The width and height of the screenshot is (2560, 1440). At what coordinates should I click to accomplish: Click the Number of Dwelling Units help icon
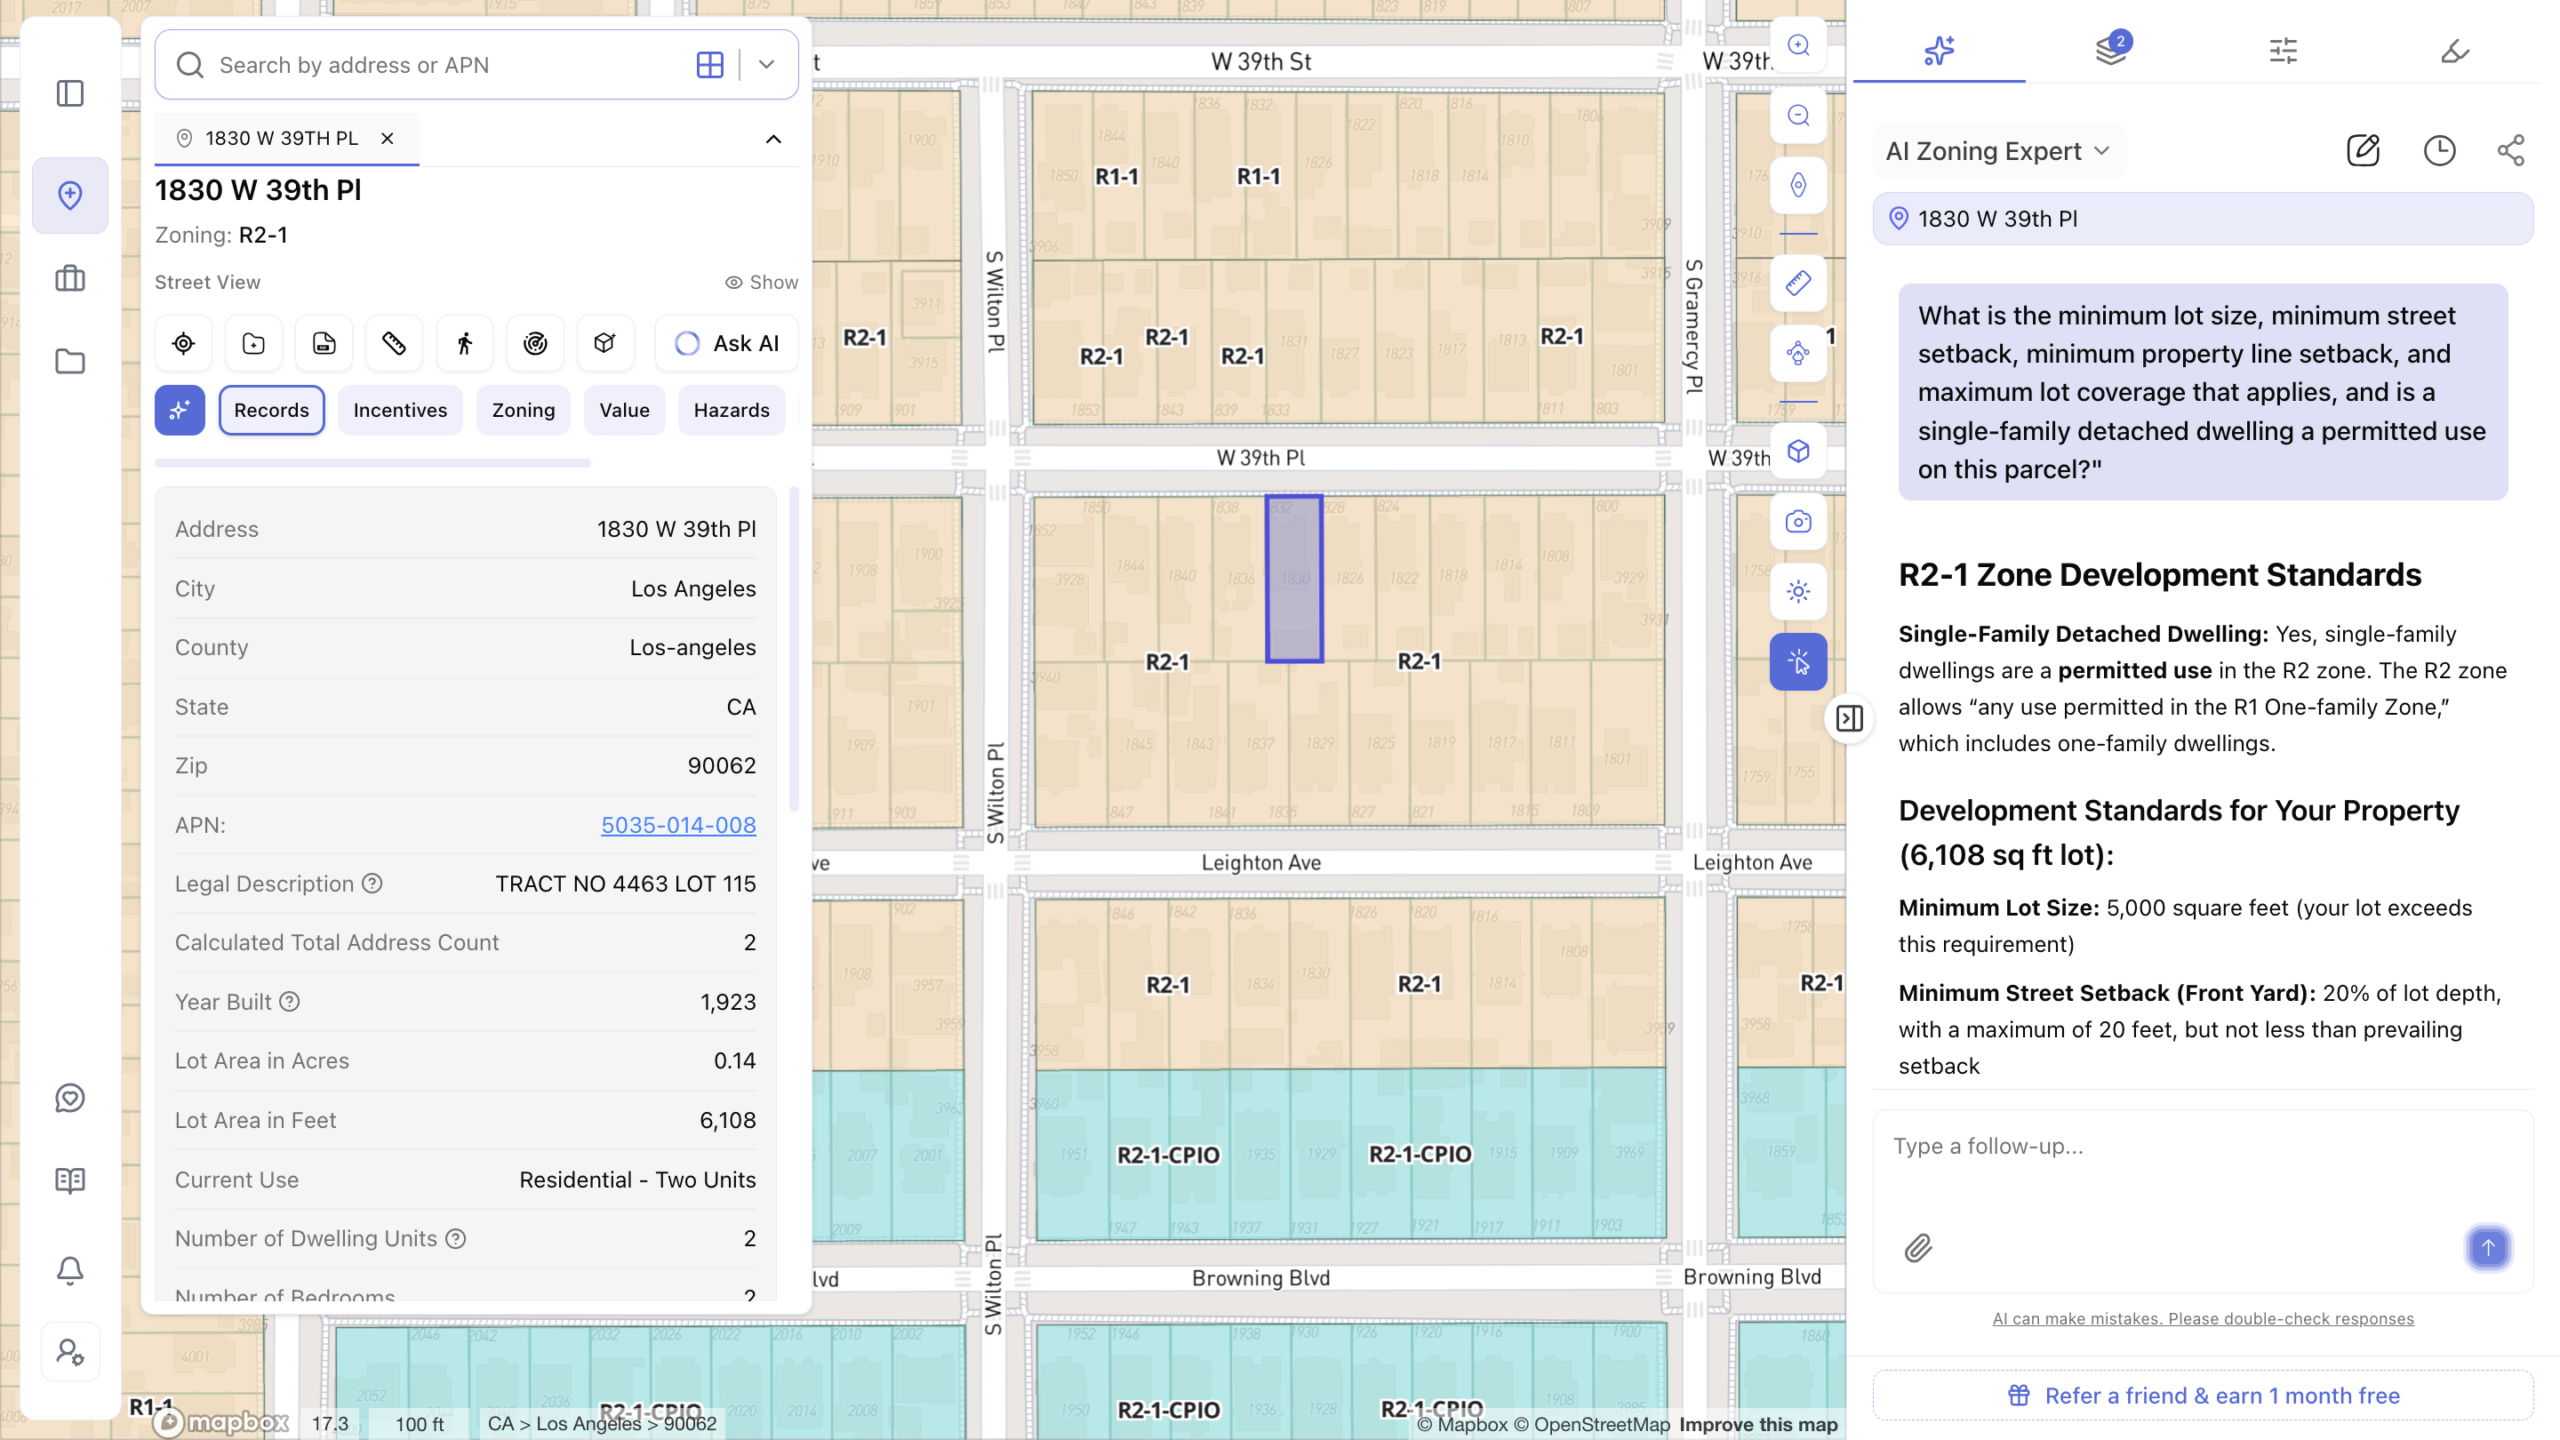(x=456, y=1238)
